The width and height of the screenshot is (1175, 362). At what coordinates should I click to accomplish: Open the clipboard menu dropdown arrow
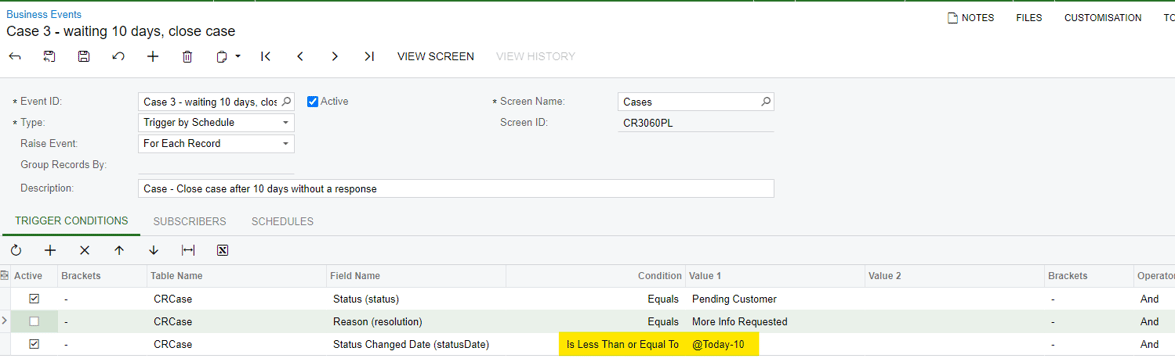(x=238, y=56)
